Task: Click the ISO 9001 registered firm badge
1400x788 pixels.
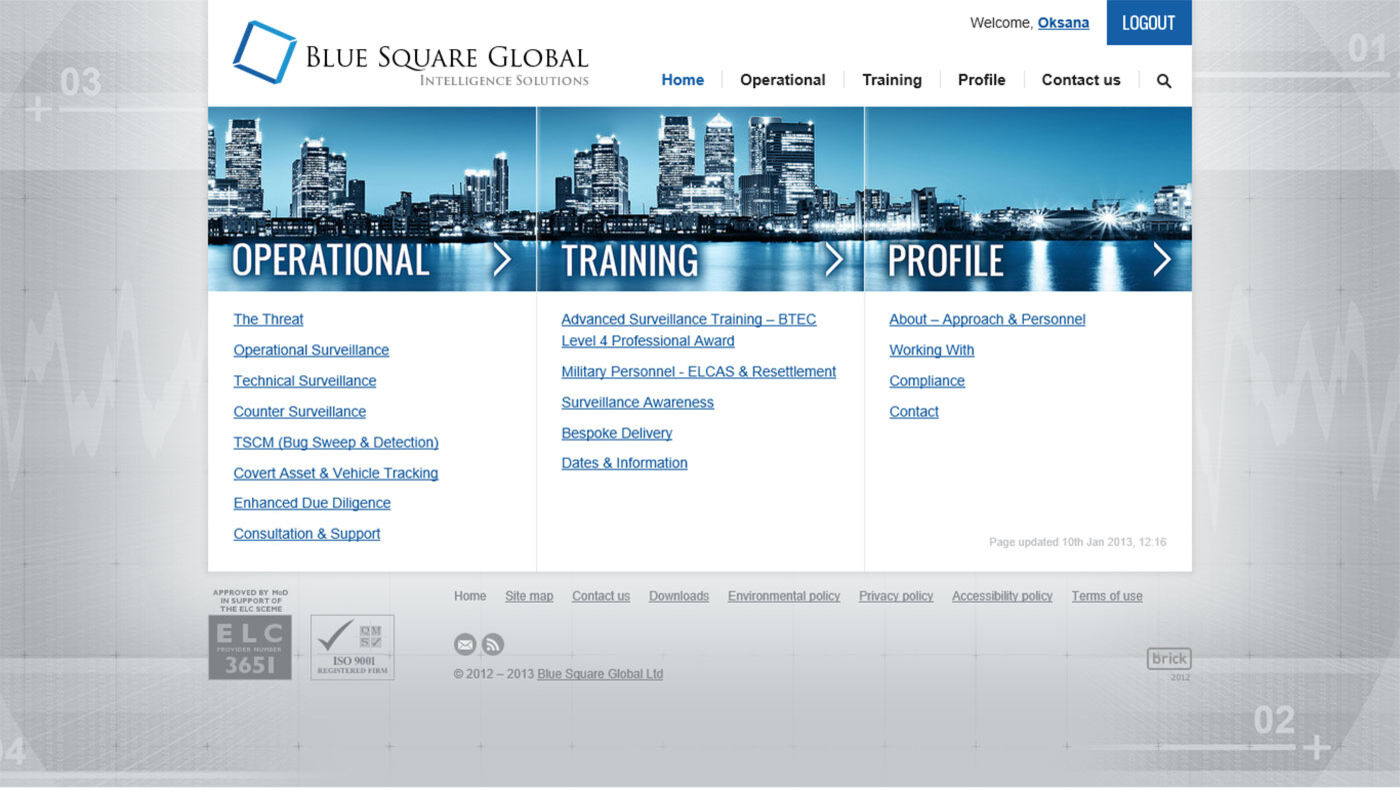Action: (352, 648)
